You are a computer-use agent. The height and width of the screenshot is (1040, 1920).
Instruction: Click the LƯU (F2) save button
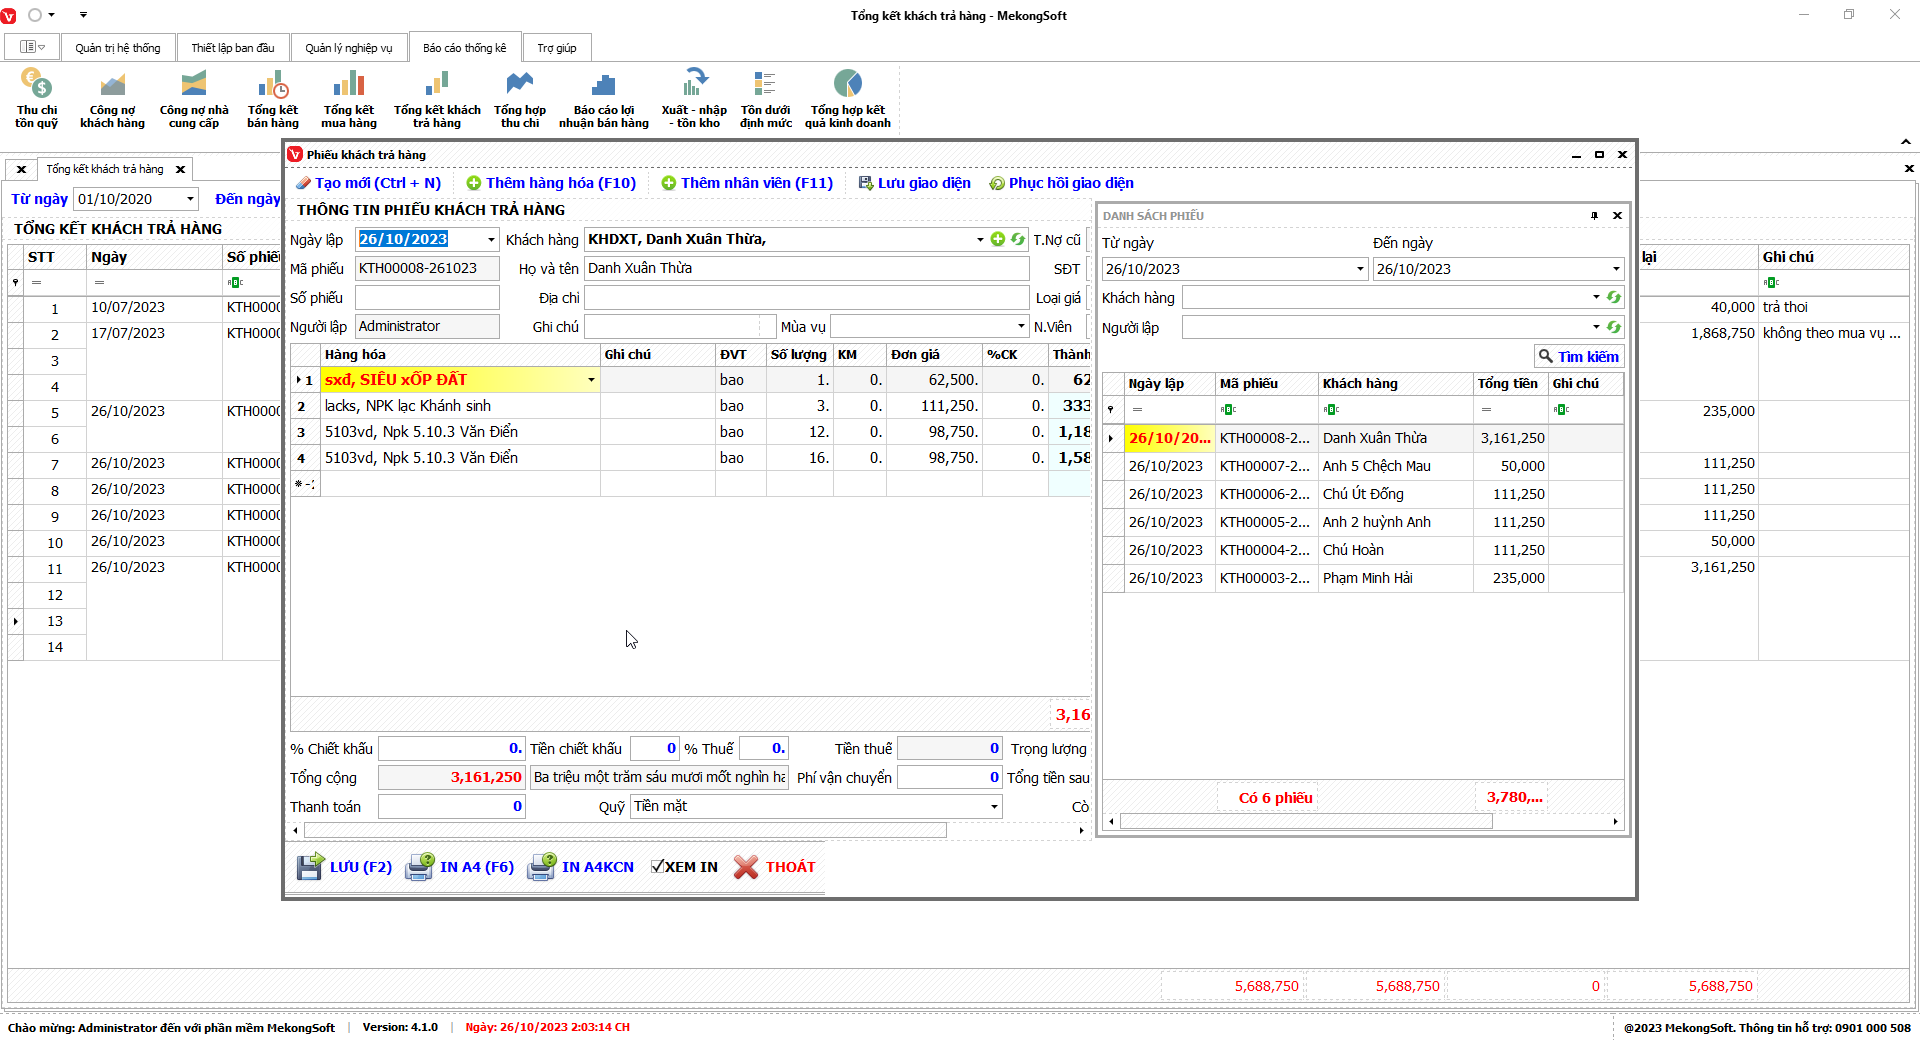pos(344,867)
